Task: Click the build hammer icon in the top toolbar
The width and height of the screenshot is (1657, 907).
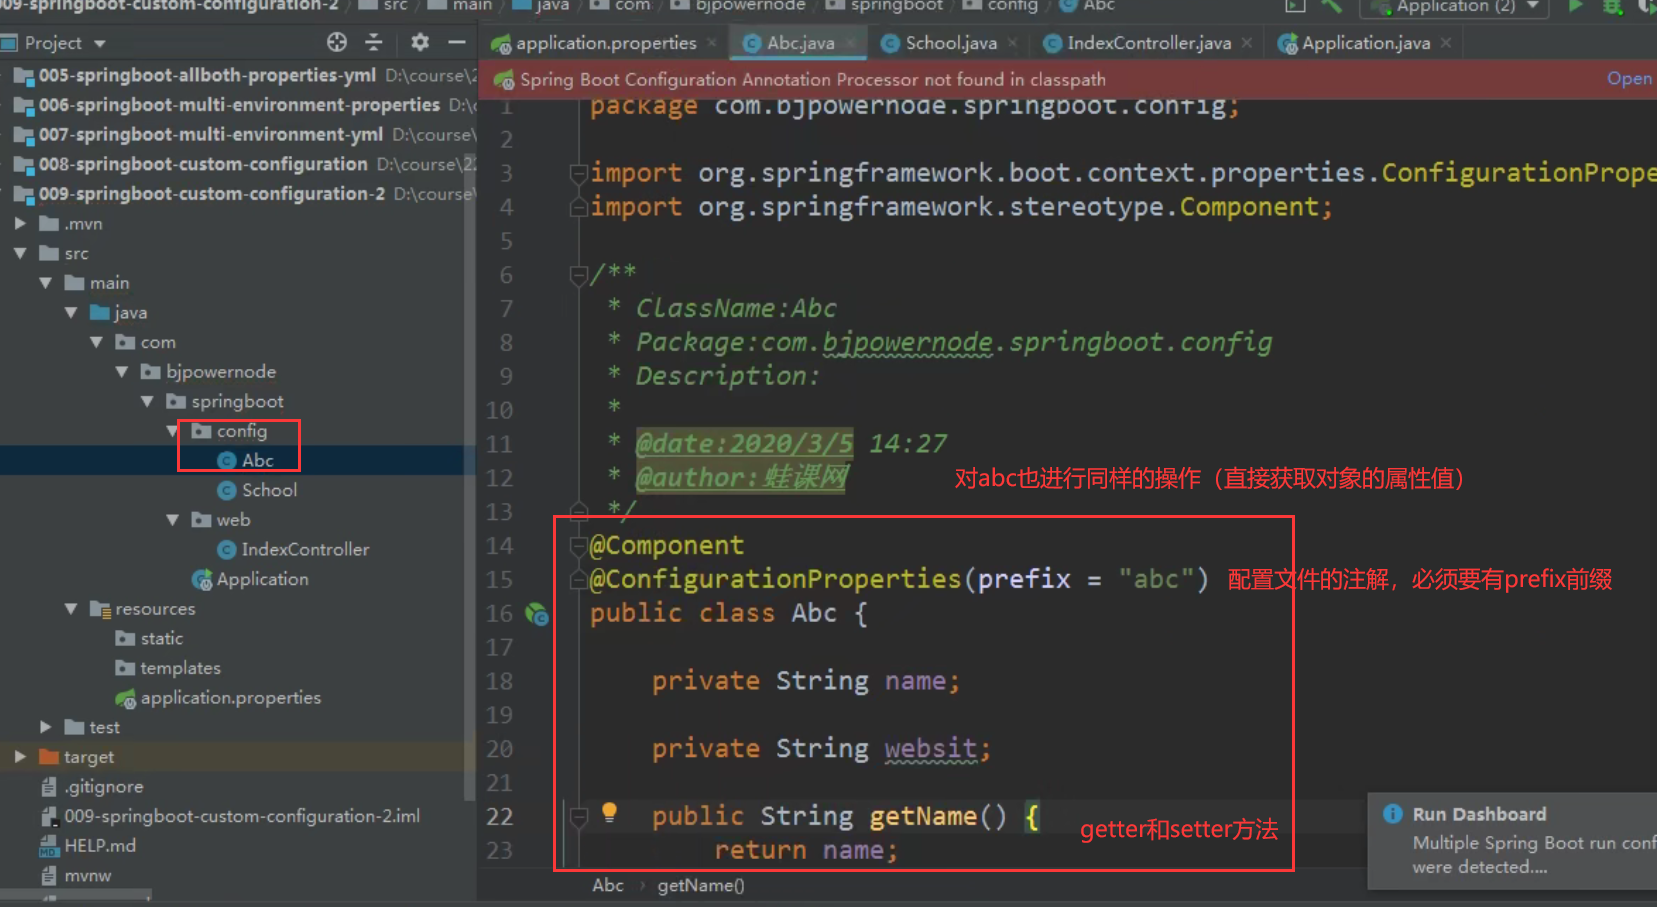Action: [x=1331, y=6]
